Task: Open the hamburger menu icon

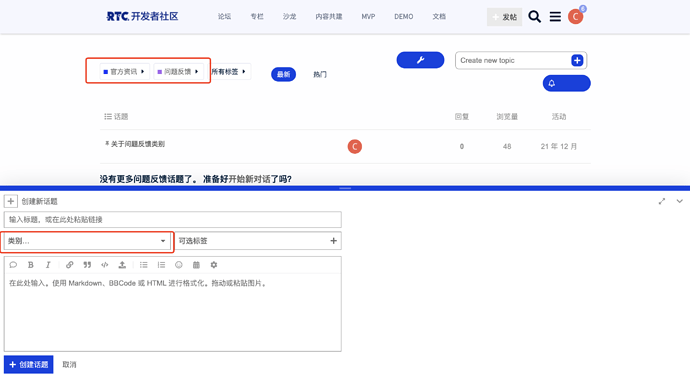Action: click(555, 17)
